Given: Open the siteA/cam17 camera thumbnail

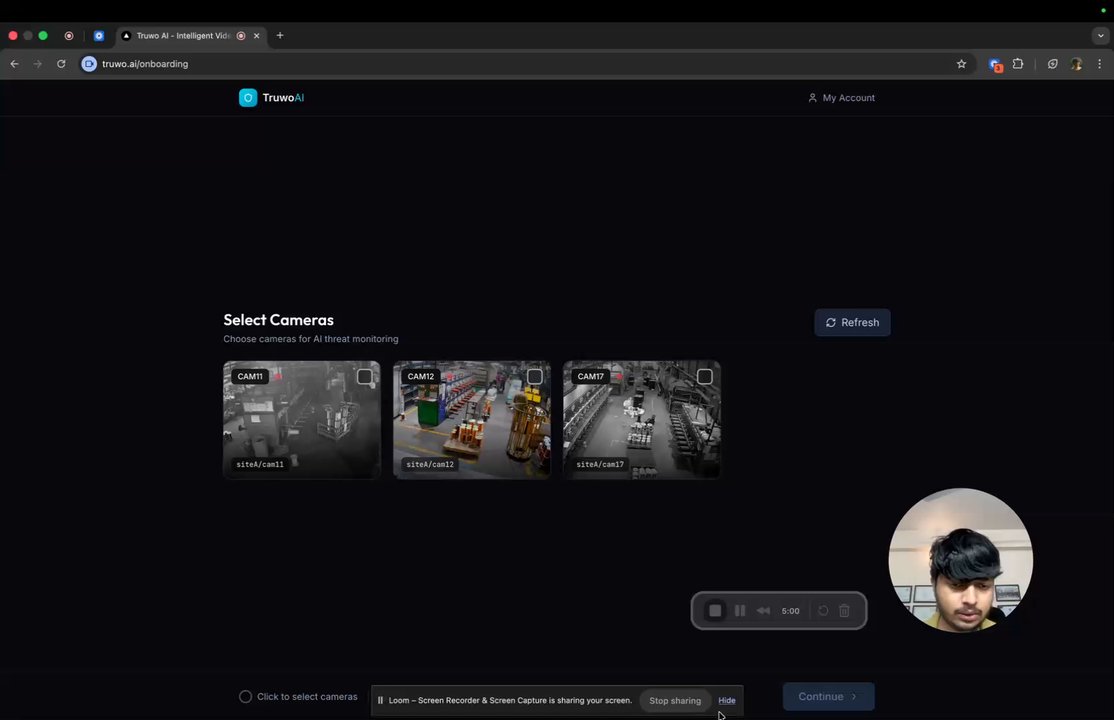Looking at the screenshot, I should (642, 419).
